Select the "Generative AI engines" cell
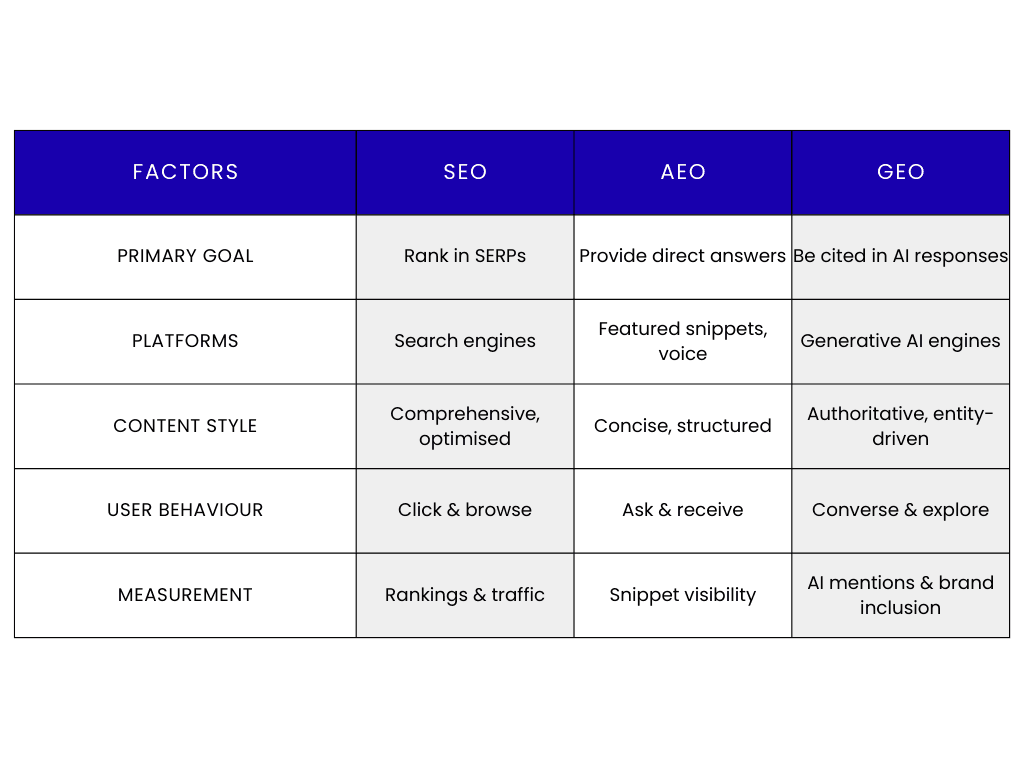This screenshot has height=768, width=1024. tap(900, 341)
